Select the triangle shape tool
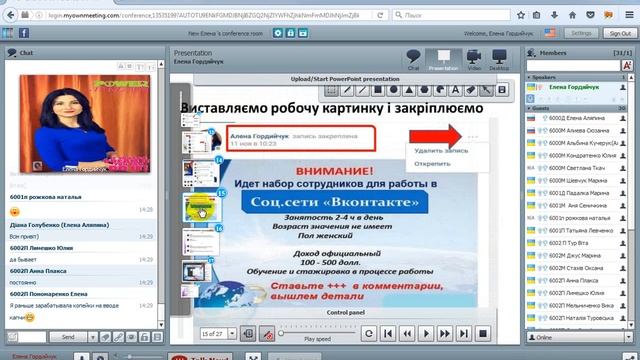 tap(409, 90)
